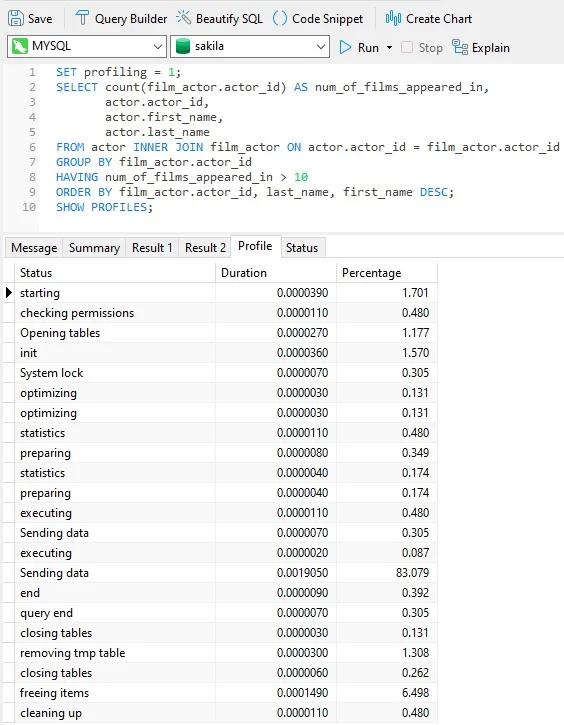This screenshot has height=725, width=564.
Task: Click the MYSQL connection icon
Action: coord(19,46)
